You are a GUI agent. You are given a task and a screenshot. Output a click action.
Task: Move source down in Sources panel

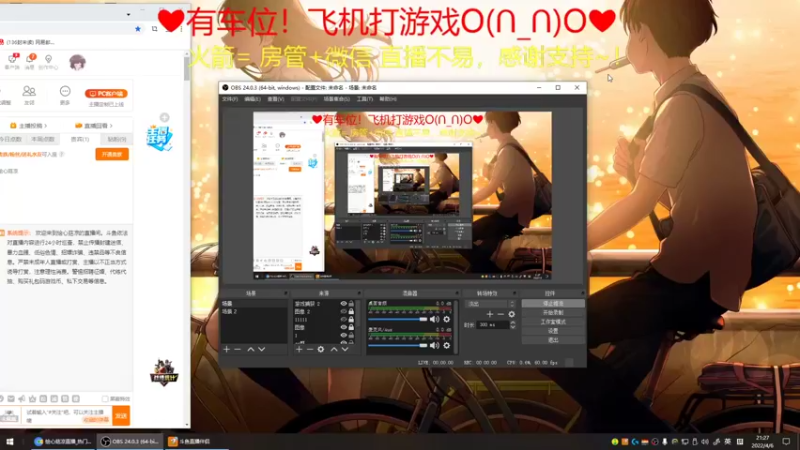345,349
